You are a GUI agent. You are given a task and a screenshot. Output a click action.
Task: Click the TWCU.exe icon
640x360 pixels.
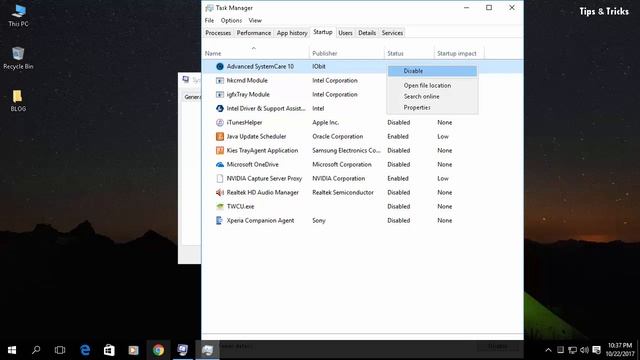tap(220, 207)
